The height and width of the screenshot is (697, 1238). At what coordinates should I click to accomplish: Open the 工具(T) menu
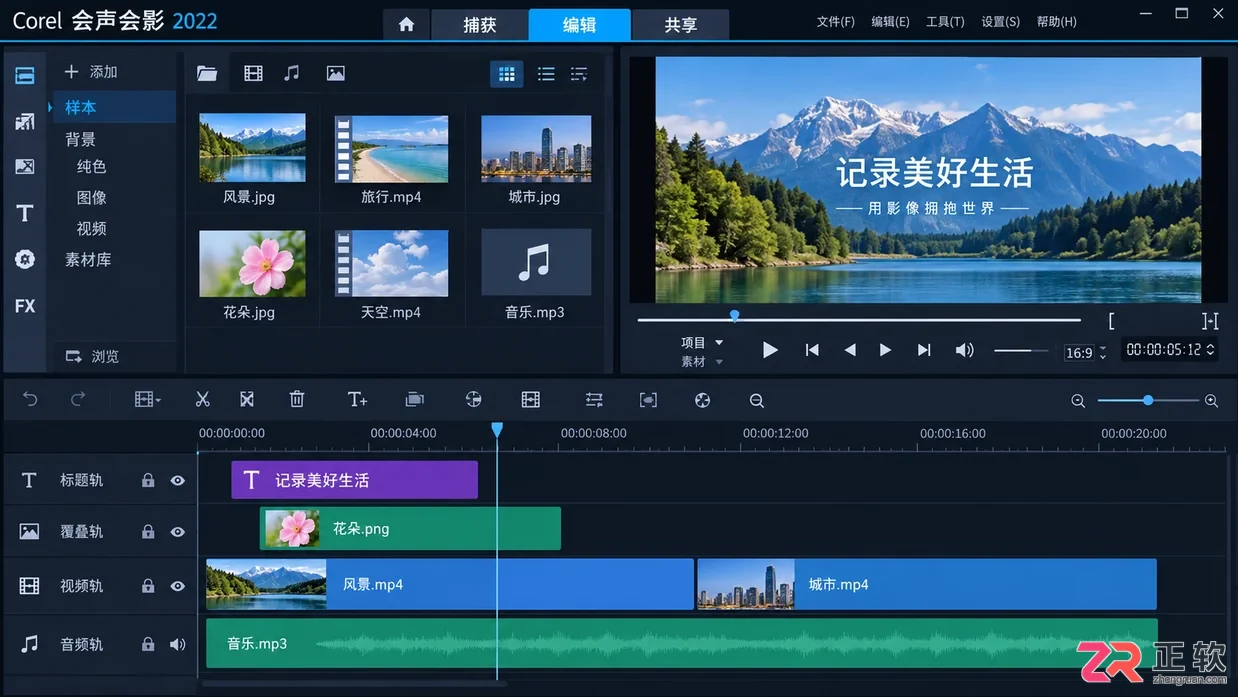945,21
